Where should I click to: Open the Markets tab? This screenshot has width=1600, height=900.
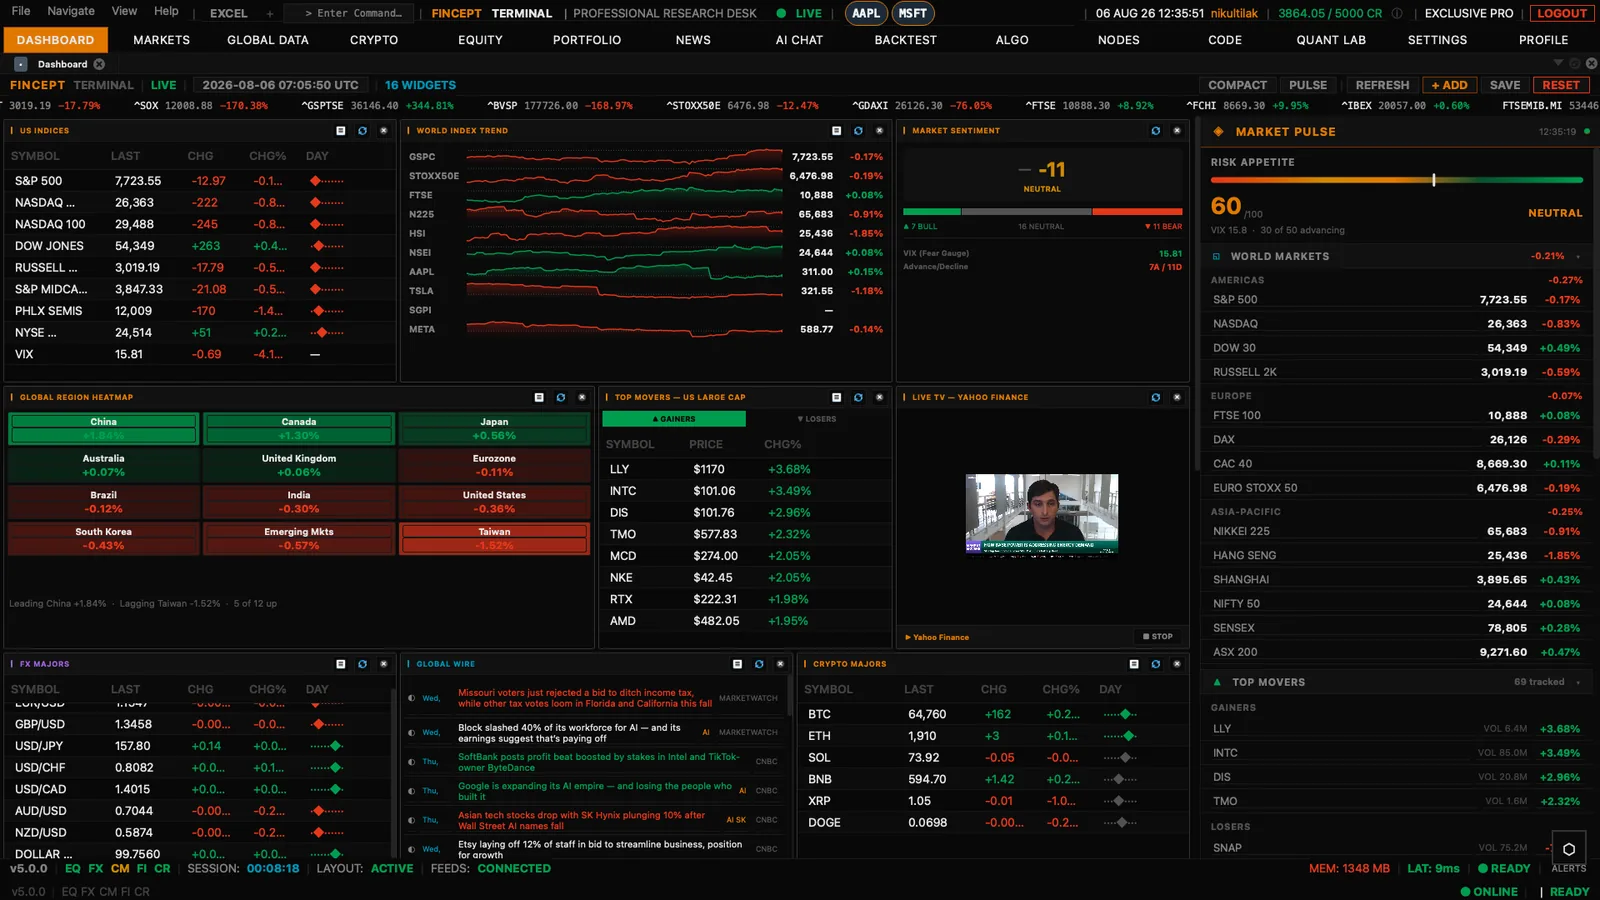click(x=161, y=40)
